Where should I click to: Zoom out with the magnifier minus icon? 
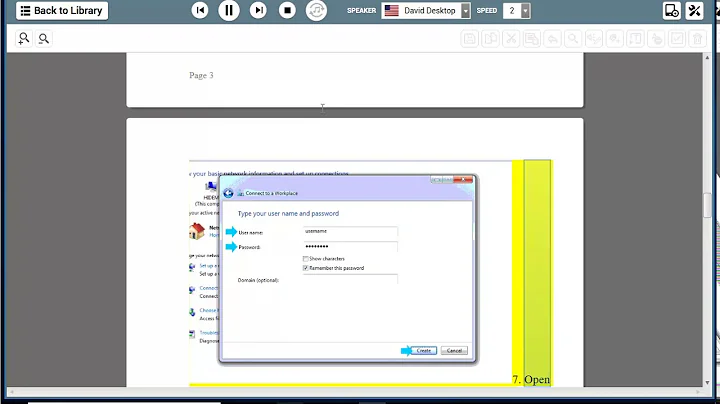pos(44,39)
